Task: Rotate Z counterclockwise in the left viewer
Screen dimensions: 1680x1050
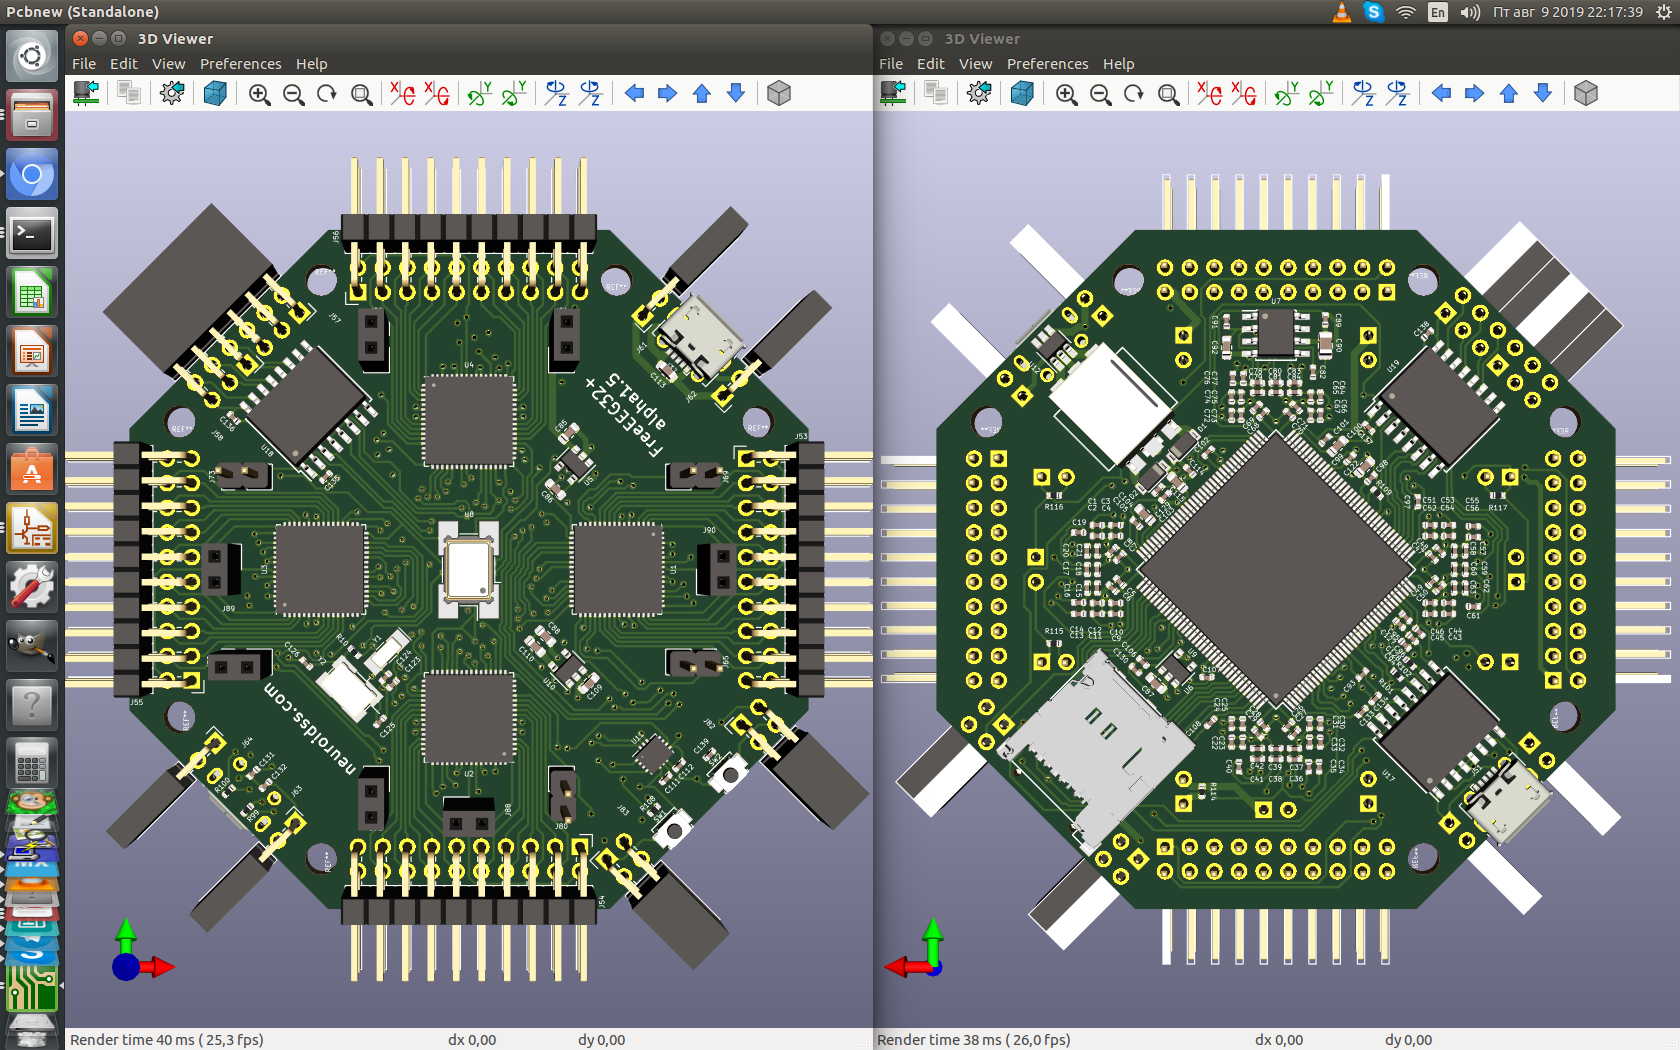Action: pyautogui.click(x=591, y=94)
